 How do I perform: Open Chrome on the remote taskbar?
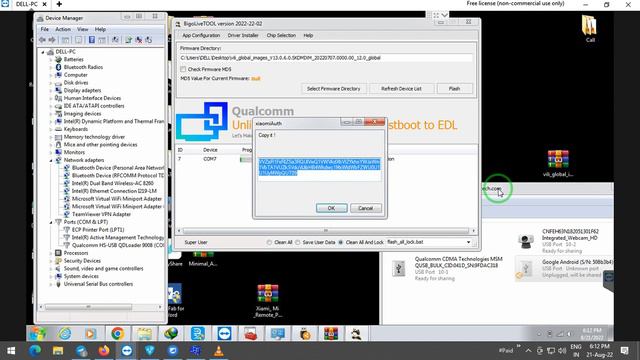click(x=118, y=333)
